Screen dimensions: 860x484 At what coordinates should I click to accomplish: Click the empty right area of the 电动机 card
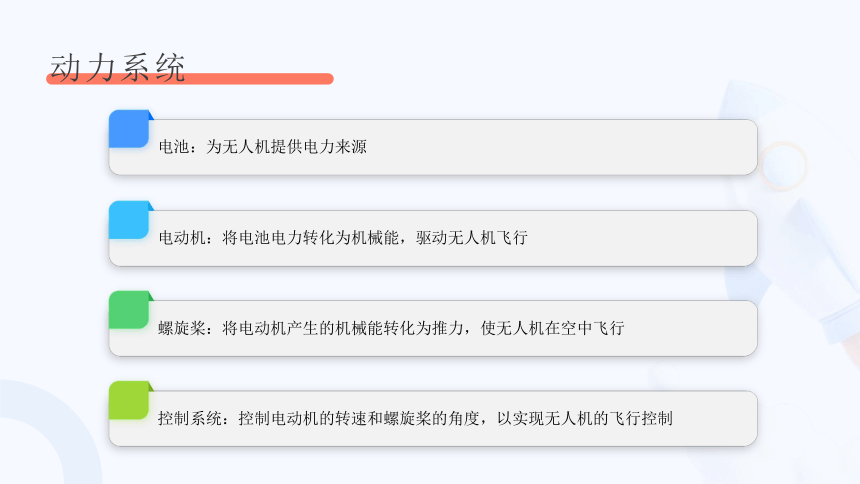click(x=642, y=238)
